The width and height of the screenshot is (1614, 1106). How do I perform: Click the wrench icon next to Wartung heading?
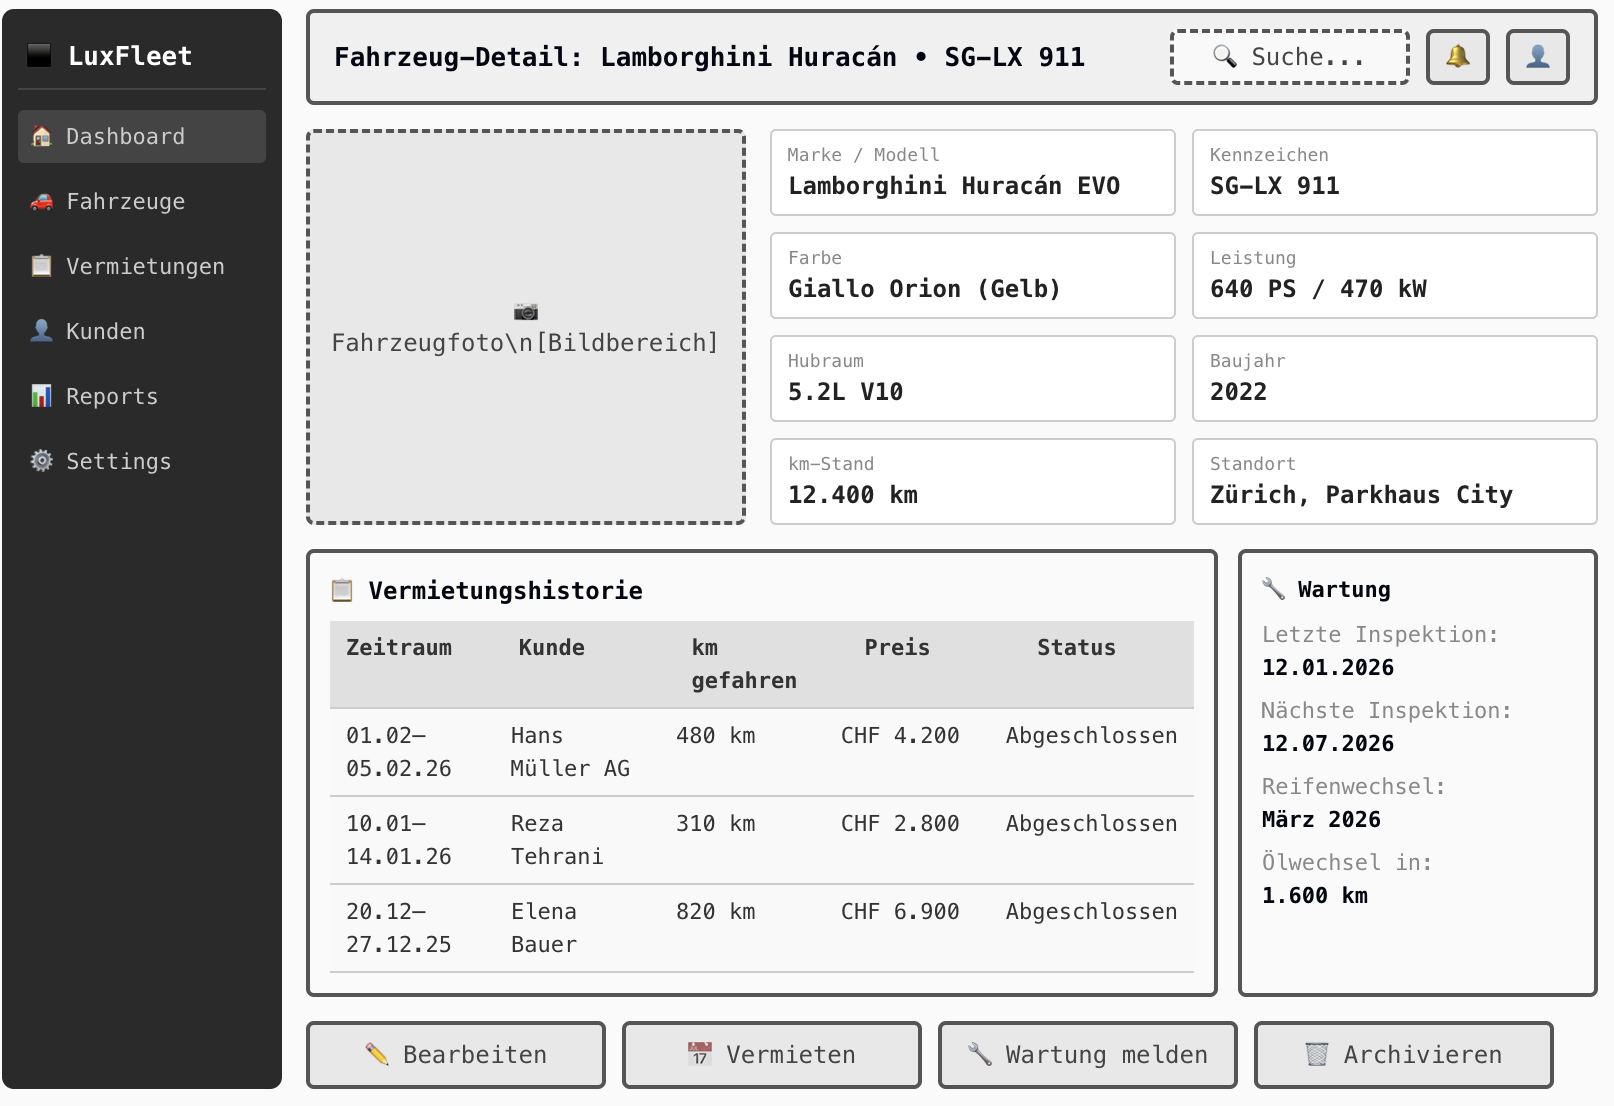click(x=1273, y=589)
